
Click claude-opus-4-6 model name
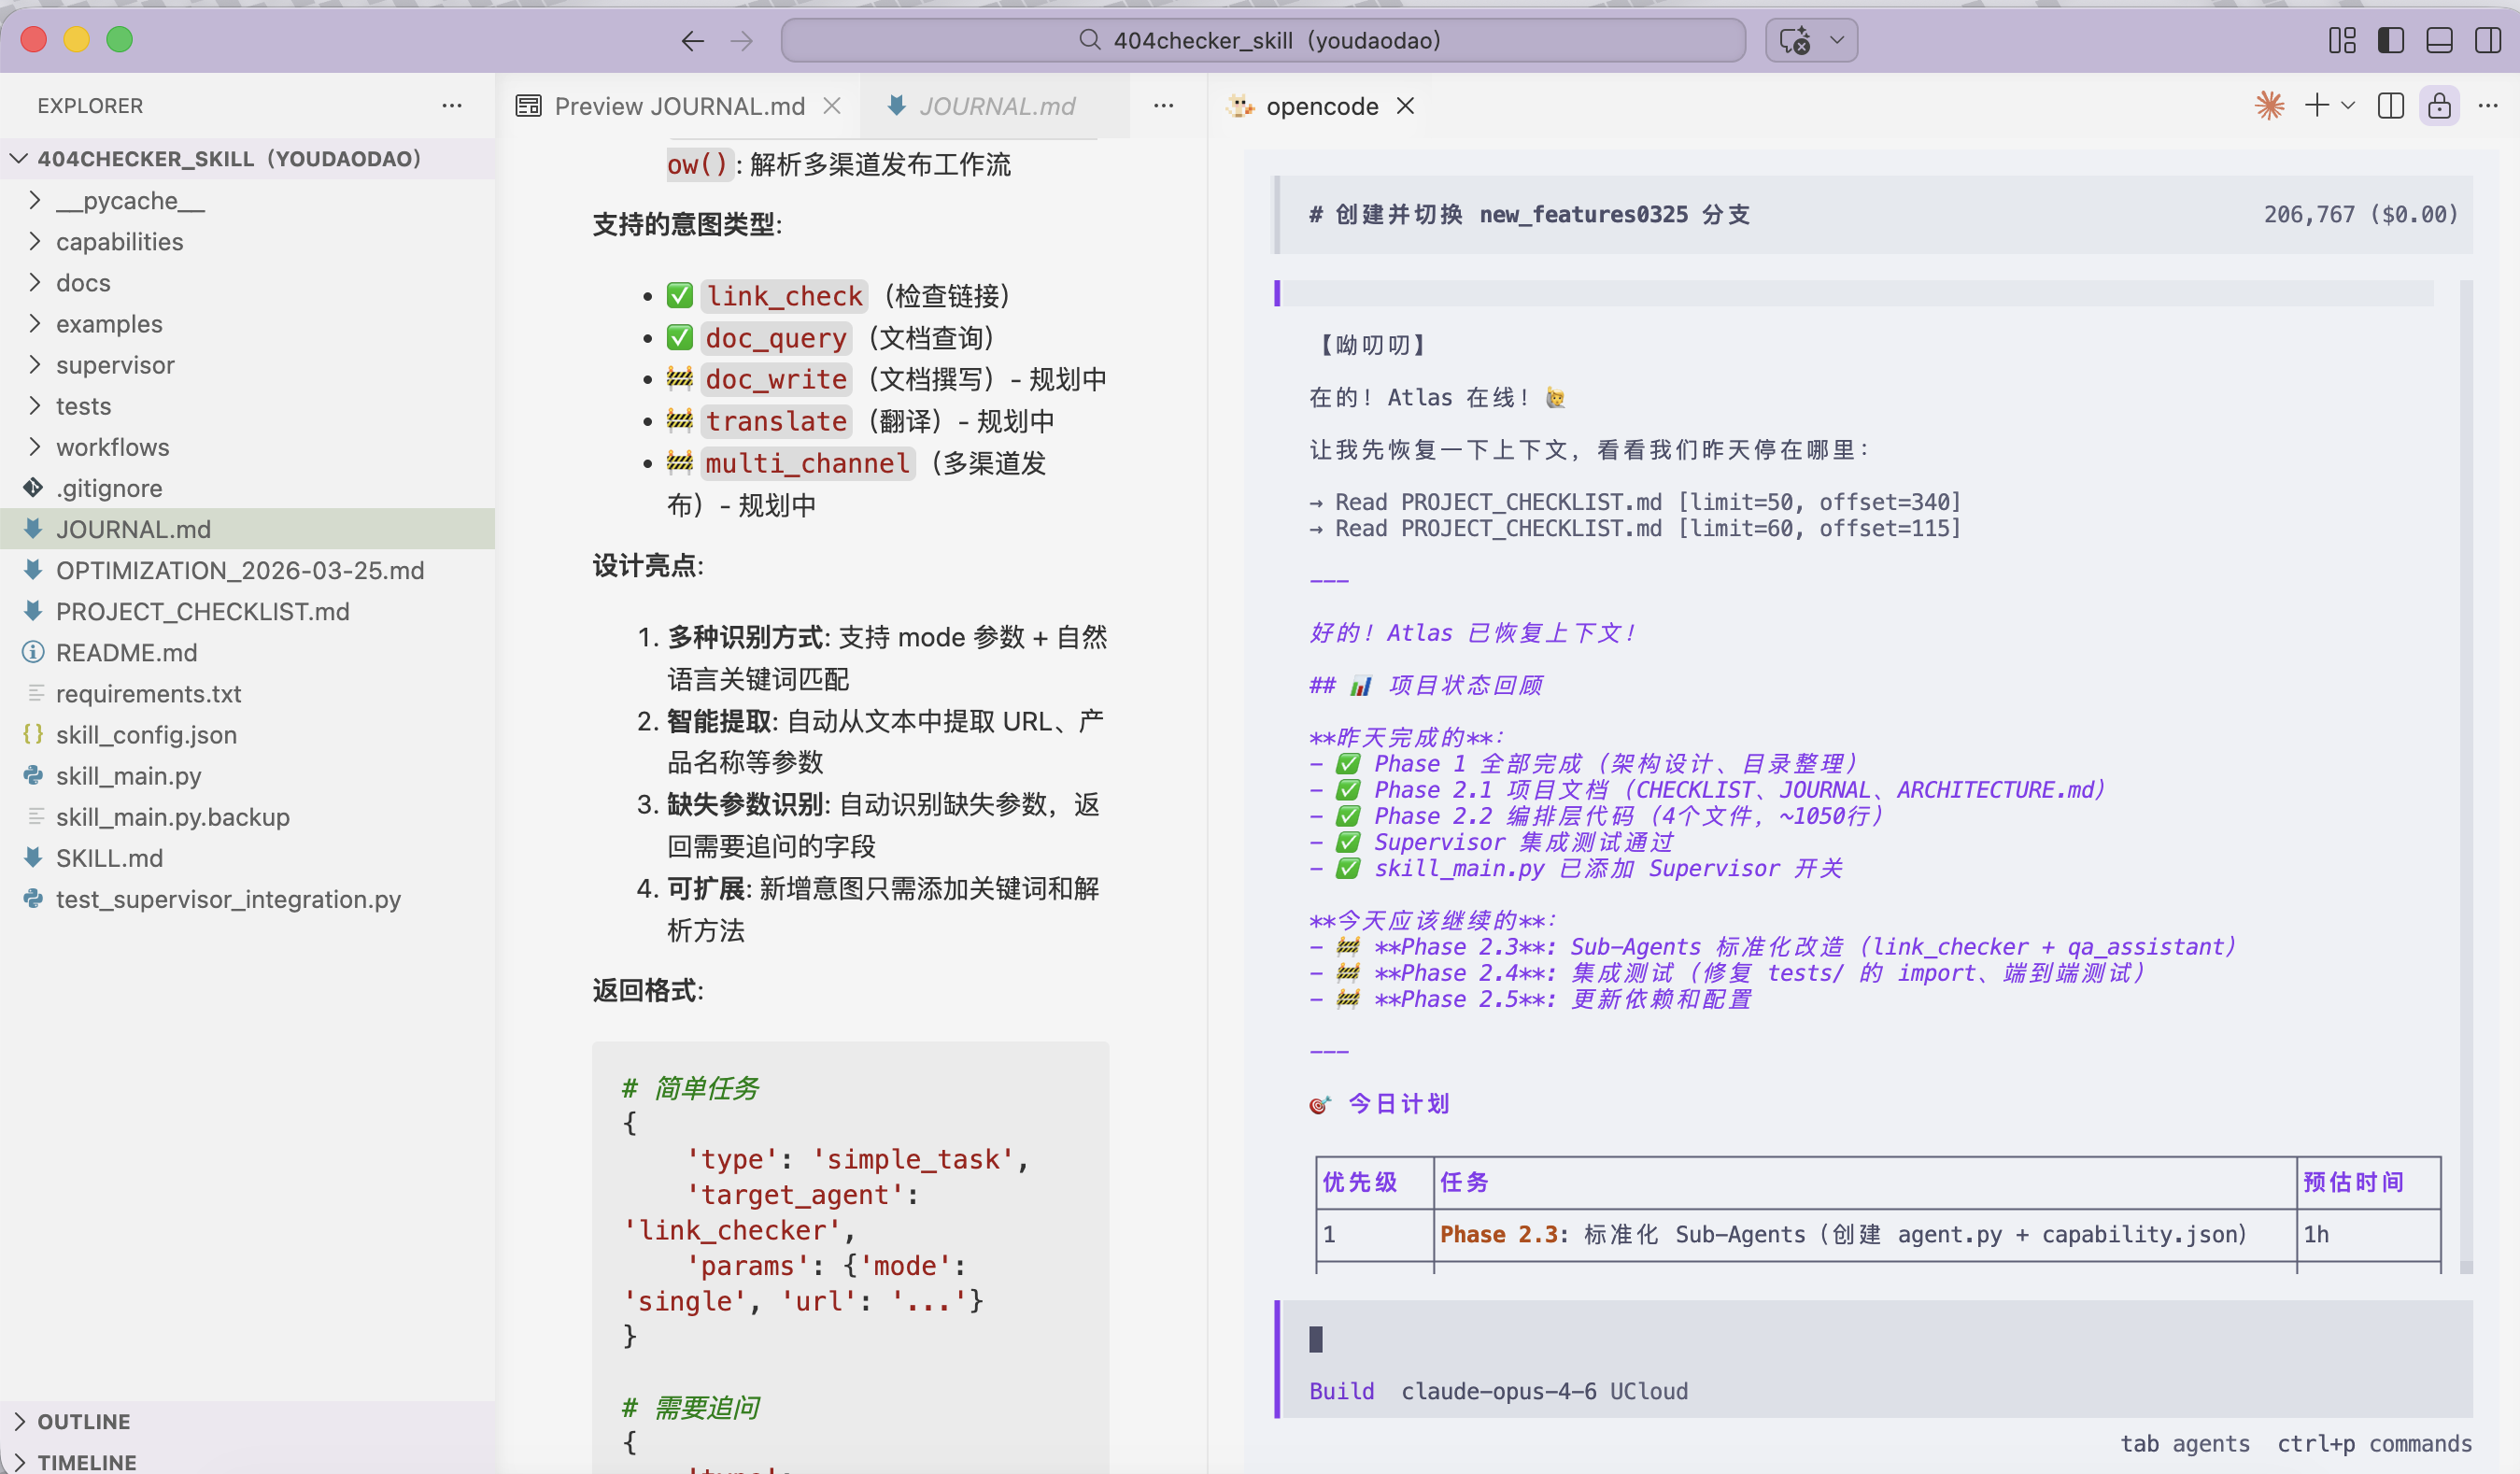pos(1498,1391)
